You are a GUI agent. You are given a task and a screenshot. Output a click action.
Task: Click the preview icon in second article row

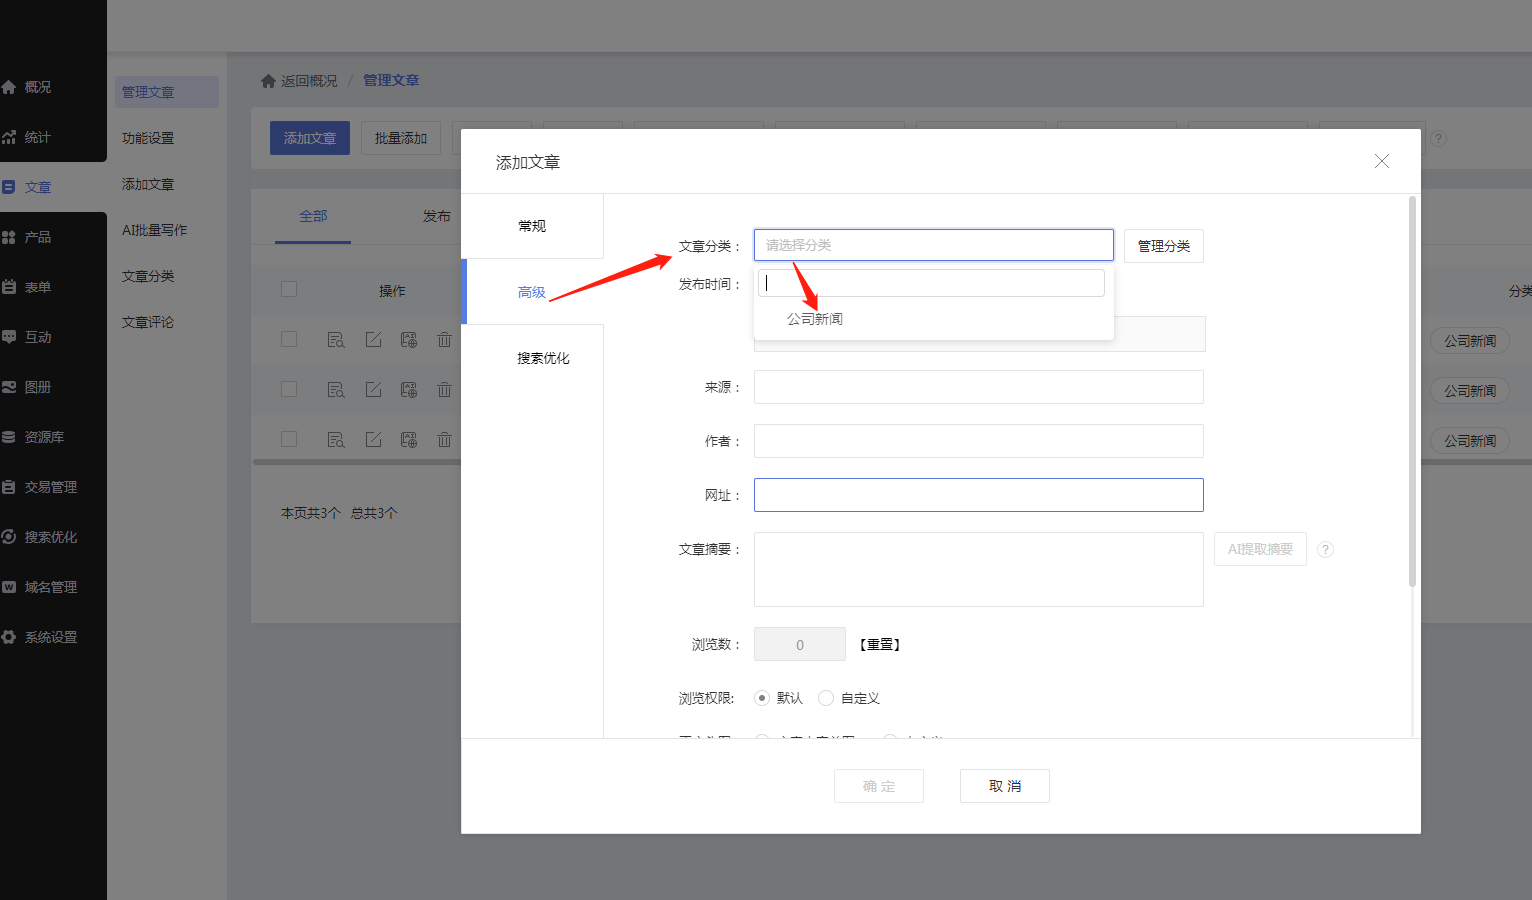pos(336,390)
